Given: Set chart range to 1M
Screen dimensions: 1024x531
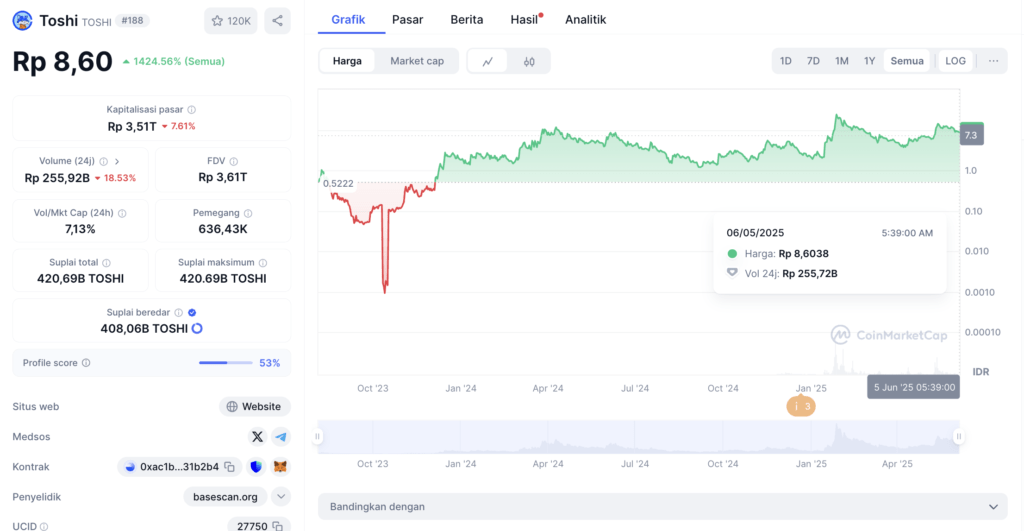Looking at the screenshot, I should 842,61.
